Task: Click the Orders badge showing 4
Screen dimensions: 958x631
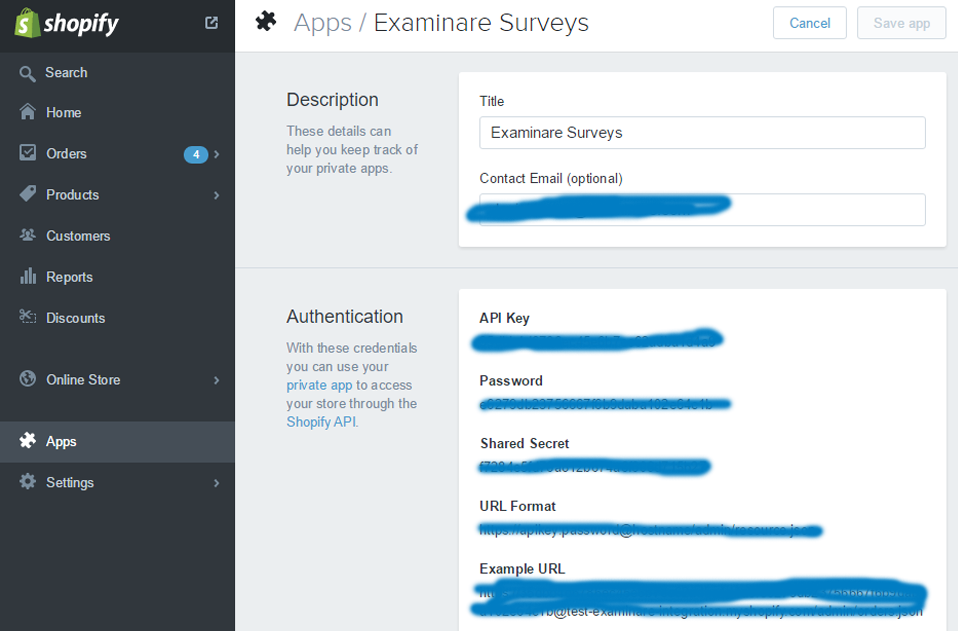Action: click(x=196, y=155)
